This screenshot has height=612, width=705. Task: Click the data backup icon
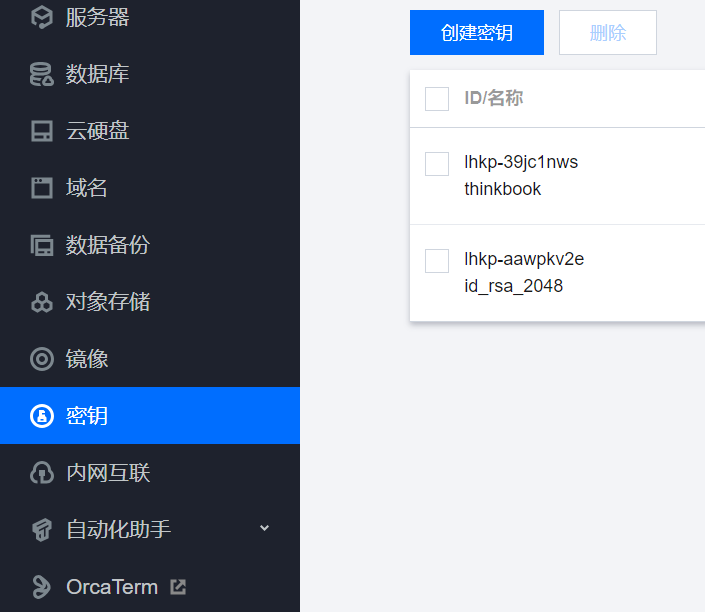click(x=42, y=245)
